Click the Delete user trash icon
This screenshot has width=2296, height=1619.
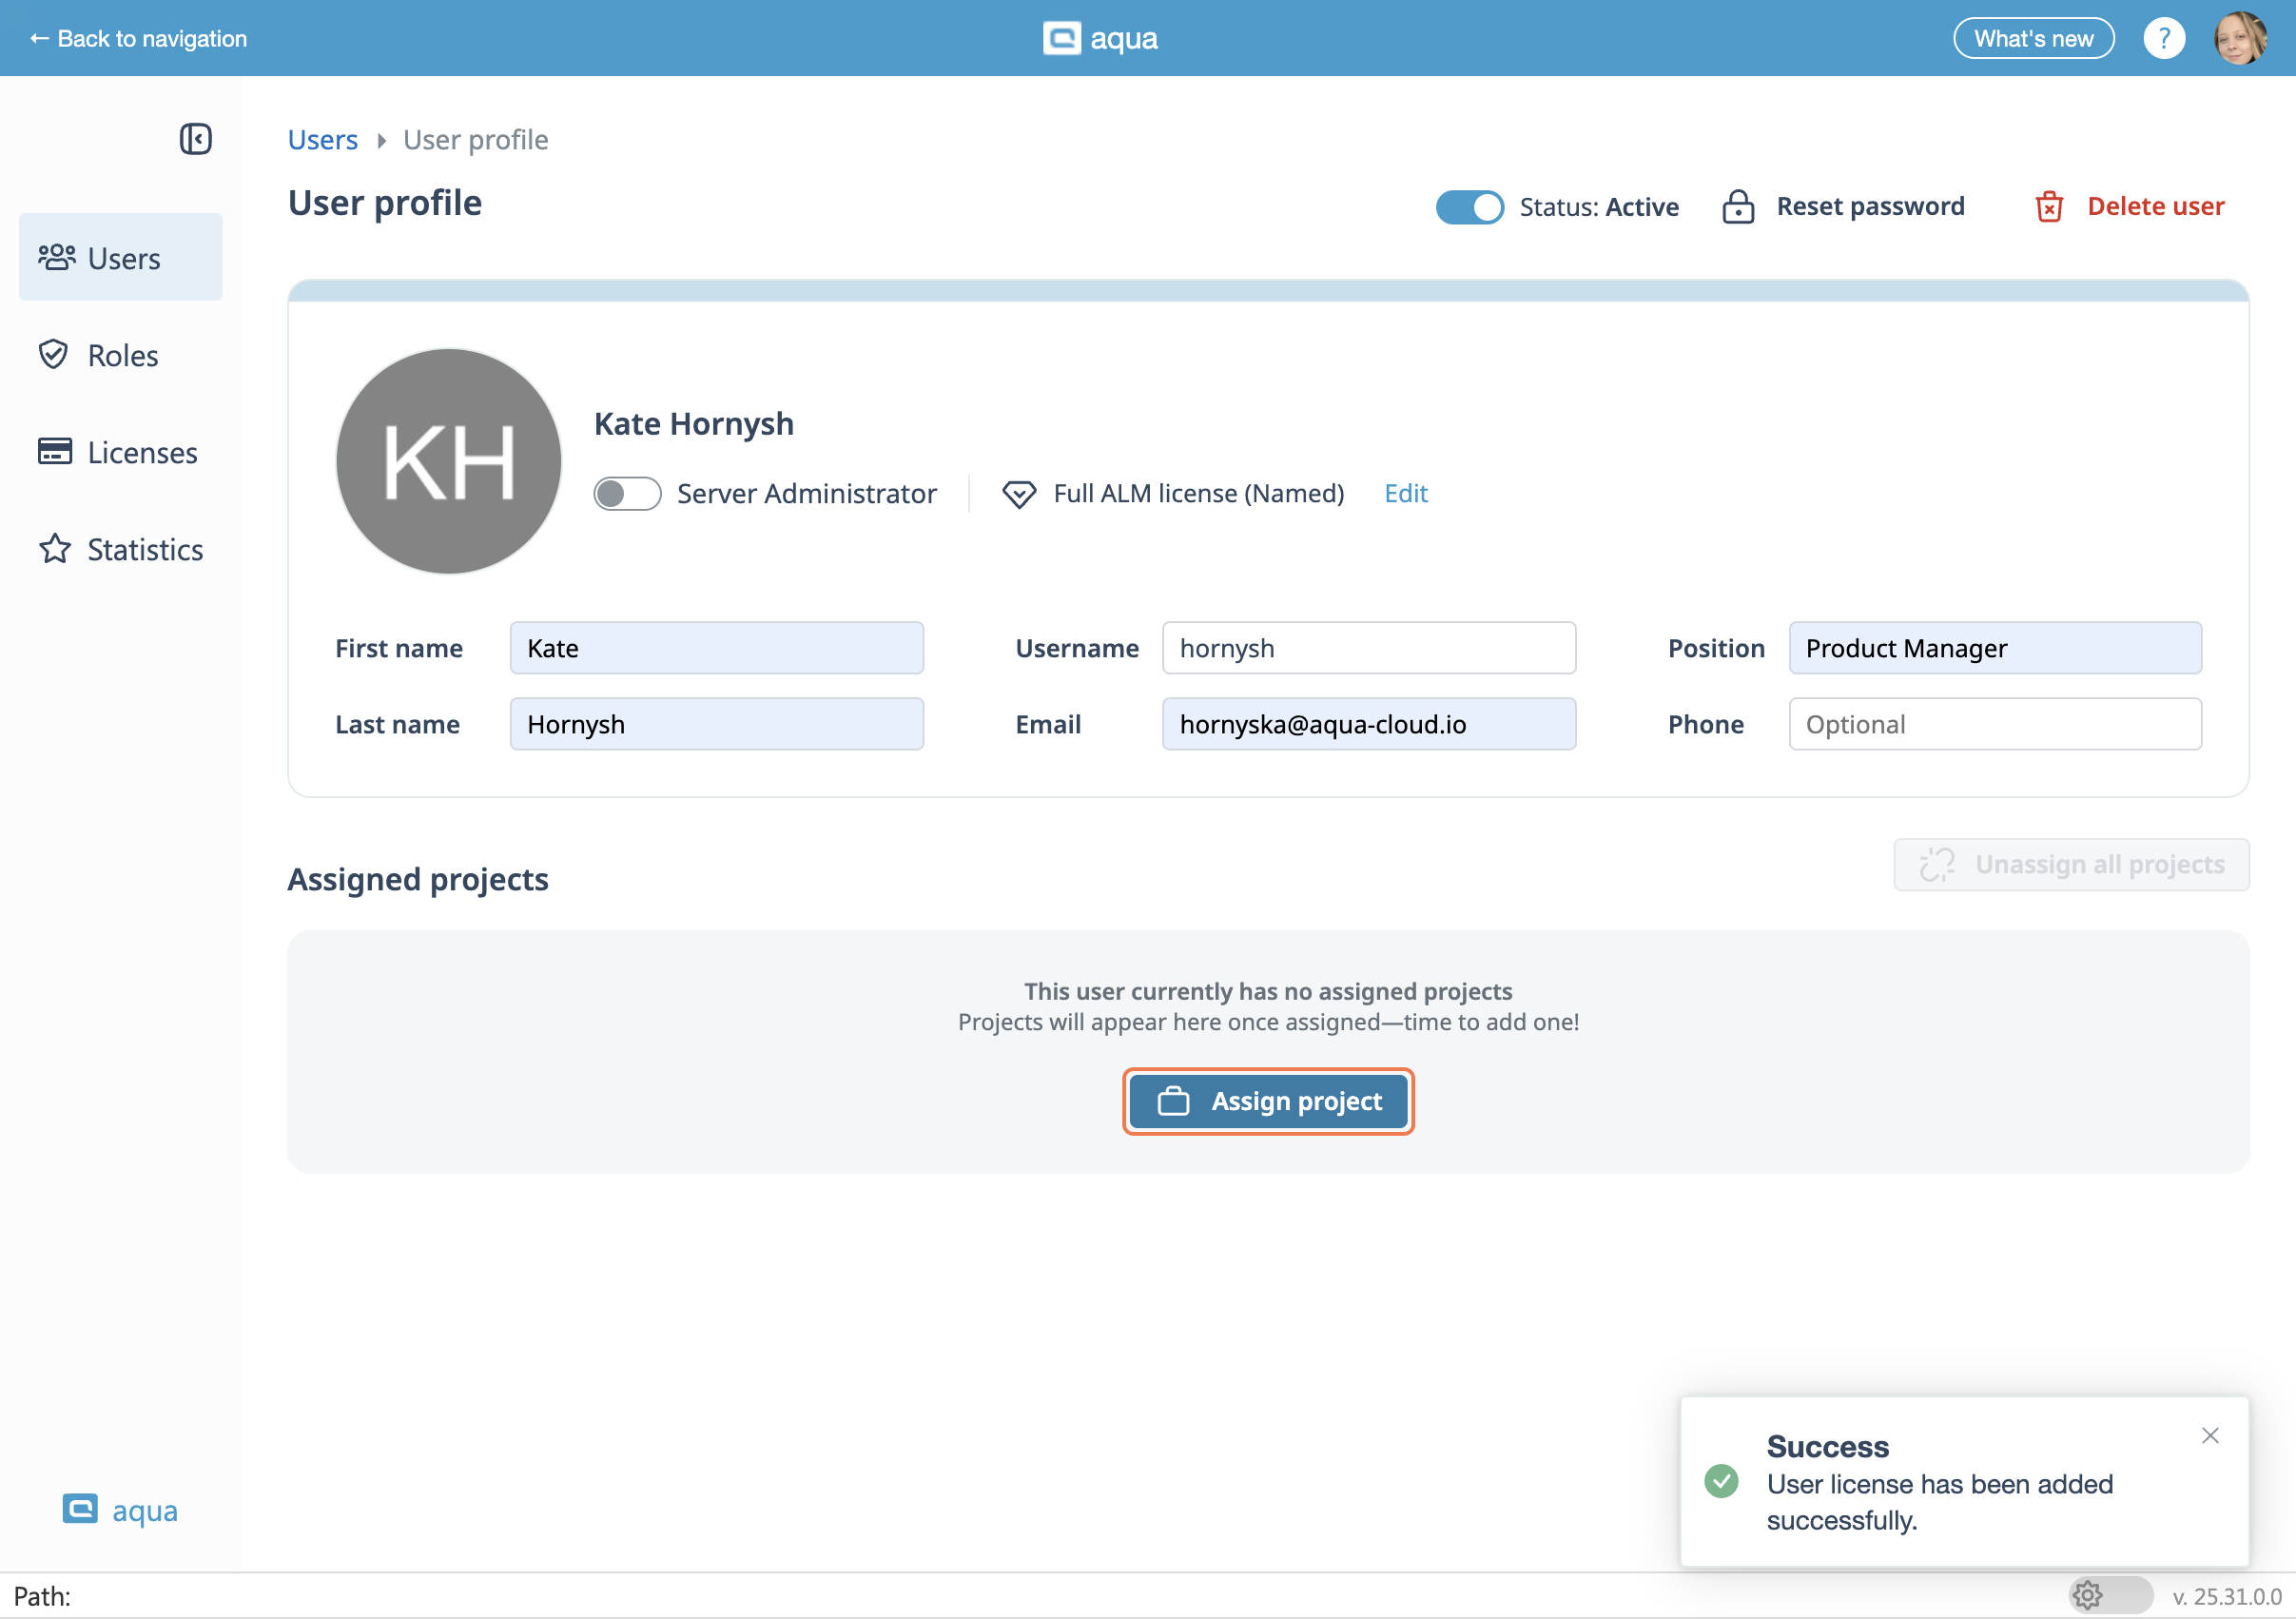coord(2049,207)
